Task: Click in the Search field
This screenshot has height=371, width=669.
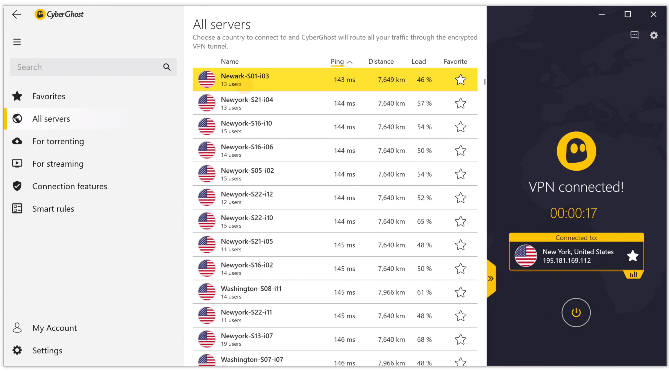Action: click(93, 67)
